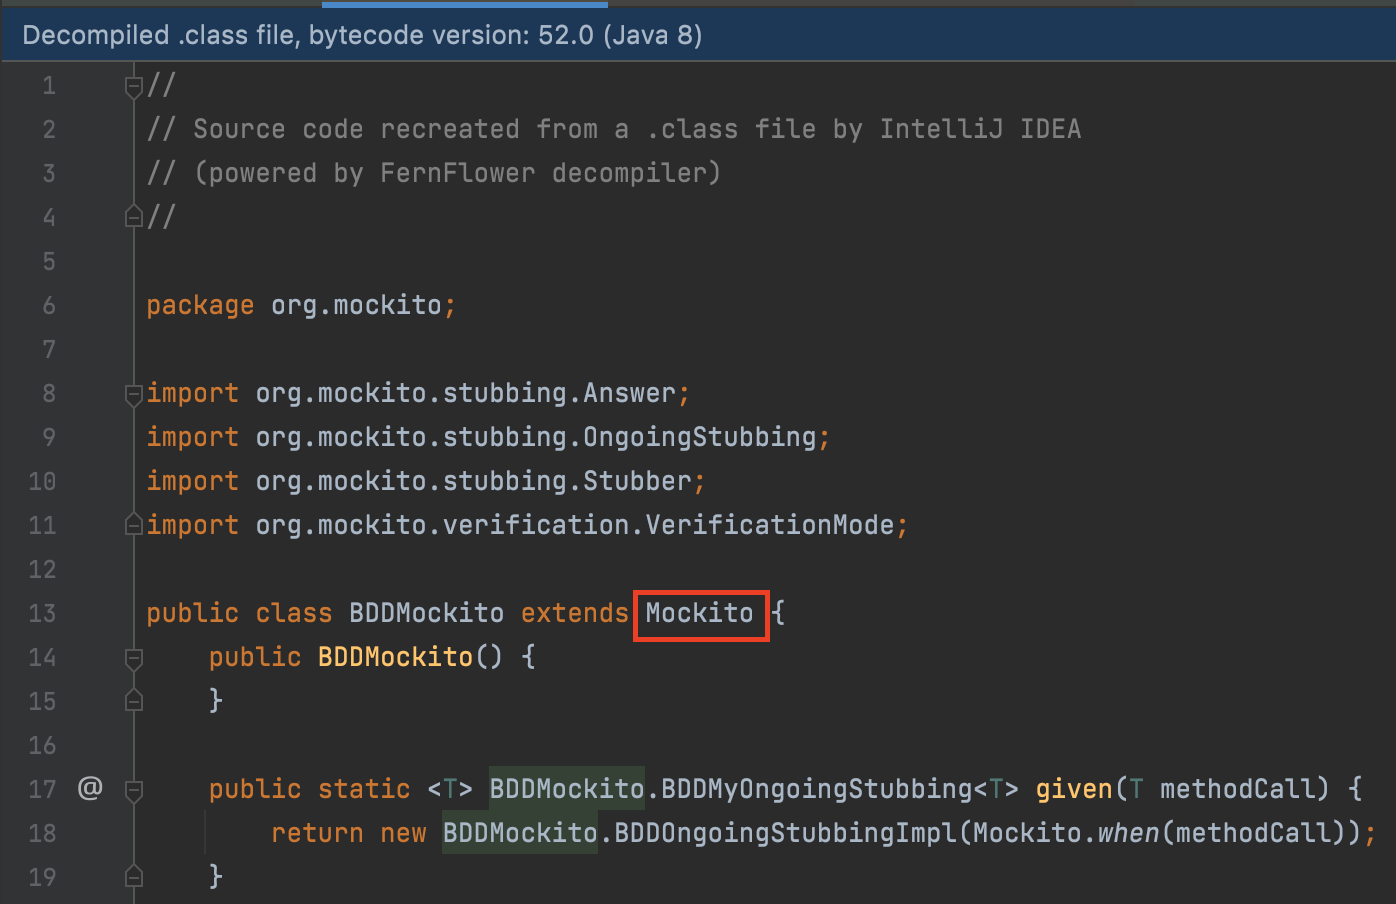Screen dimensions: 1396x904
Task: Toggle fold marker at line 4 comment end
Action: click(134, 217)
